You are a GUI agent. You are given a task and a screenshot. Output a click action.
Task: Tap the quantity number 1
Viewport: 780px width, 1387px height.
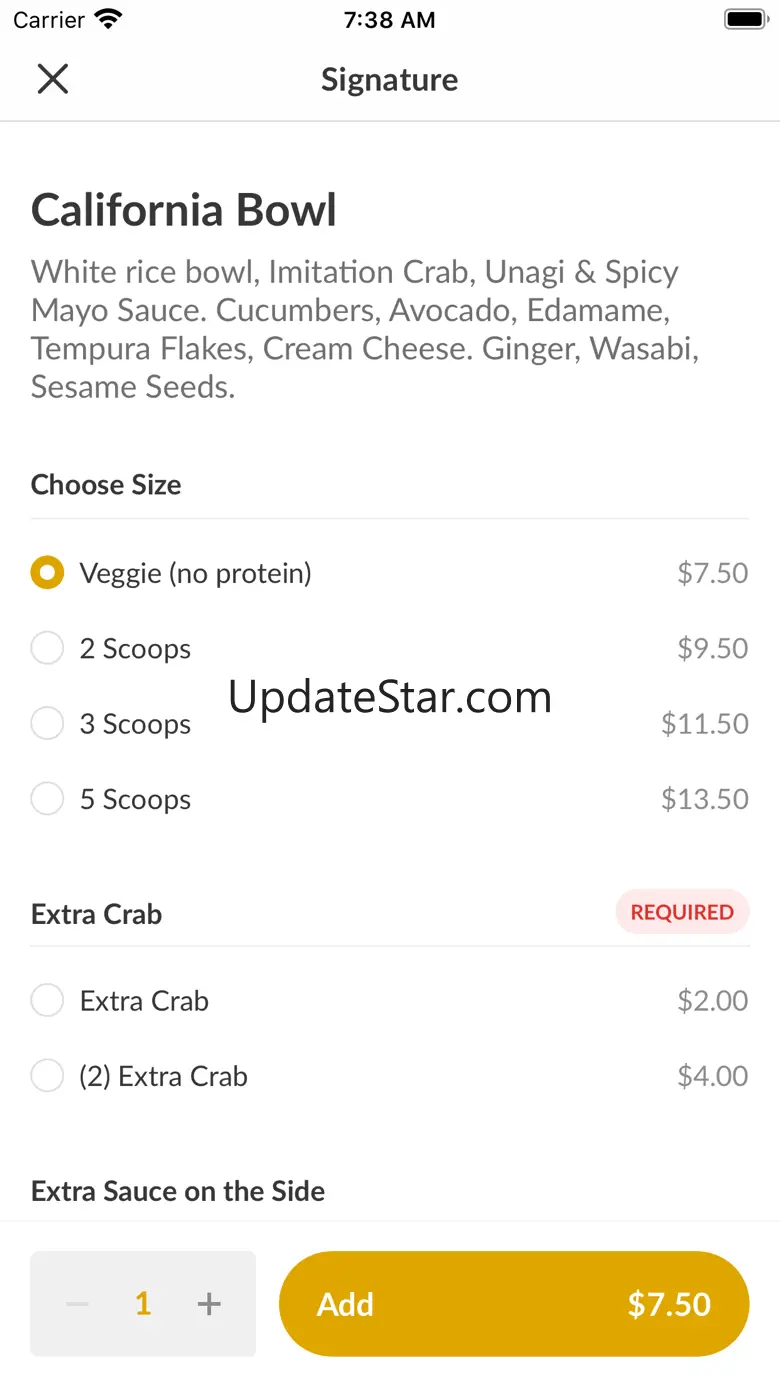[x=143, y=1304]
